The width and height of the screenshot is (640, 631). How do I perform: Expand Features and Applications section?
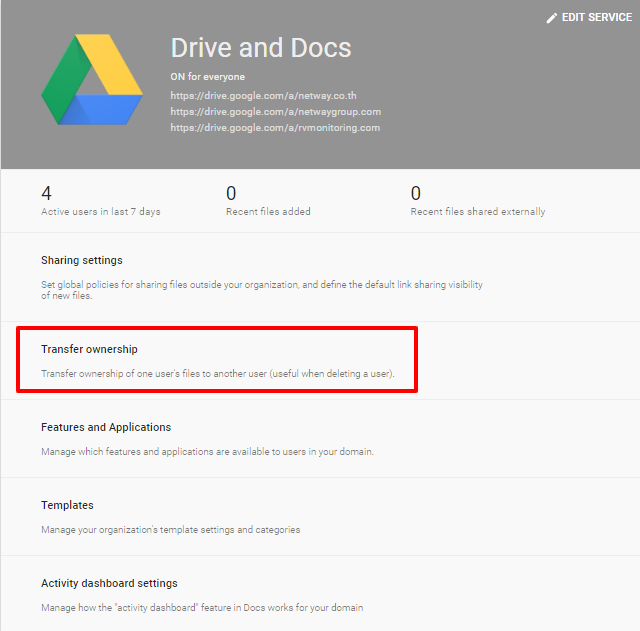coord(106,427)
